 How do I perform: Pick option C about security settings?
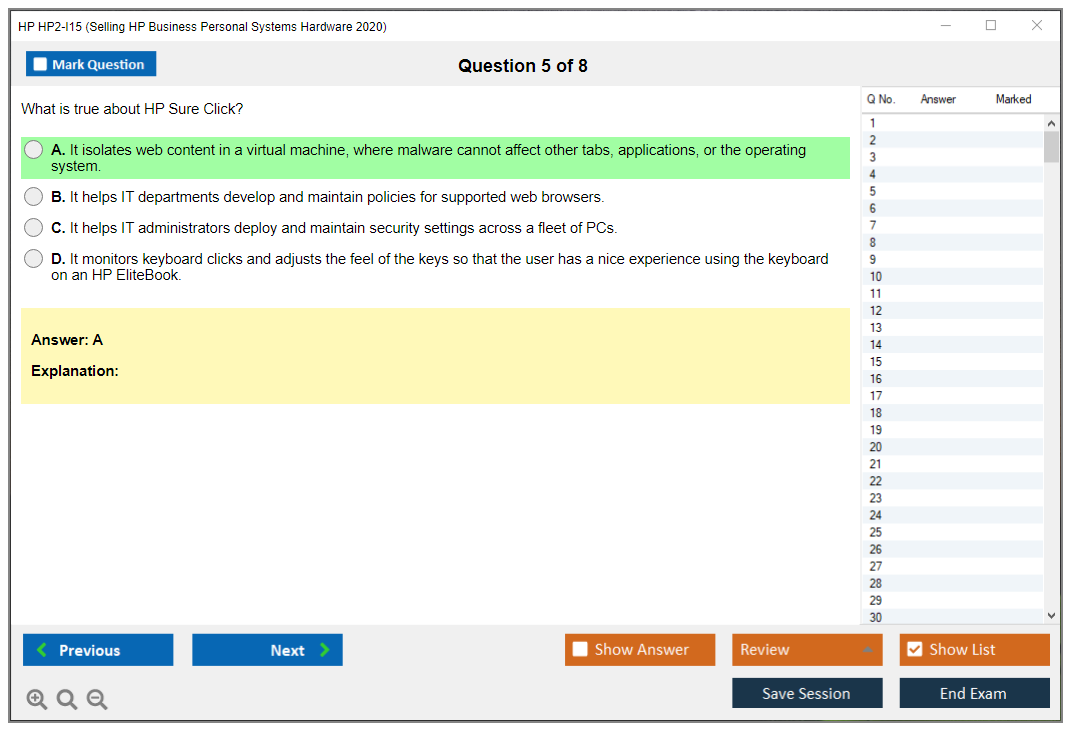click(x=34, y=228)
